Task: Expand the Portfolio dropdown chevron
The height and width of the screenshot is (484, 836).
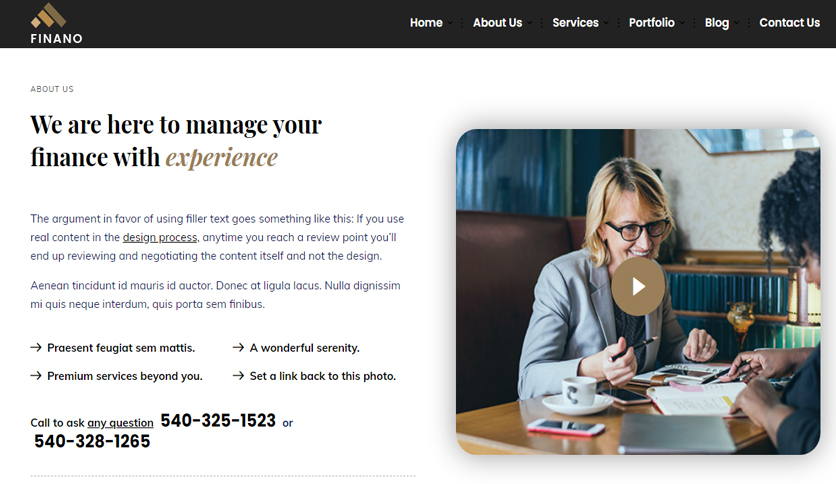Action: pos(682,23)
